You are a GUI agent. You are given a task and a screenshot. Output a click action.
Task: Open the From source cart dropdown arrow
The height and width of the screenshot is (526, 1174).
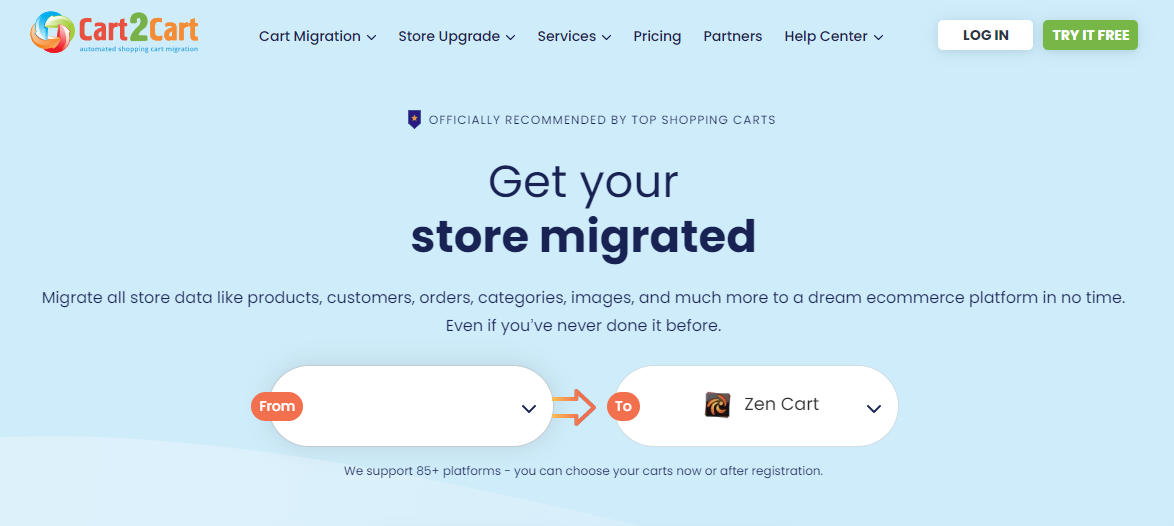tap(529, 409)
